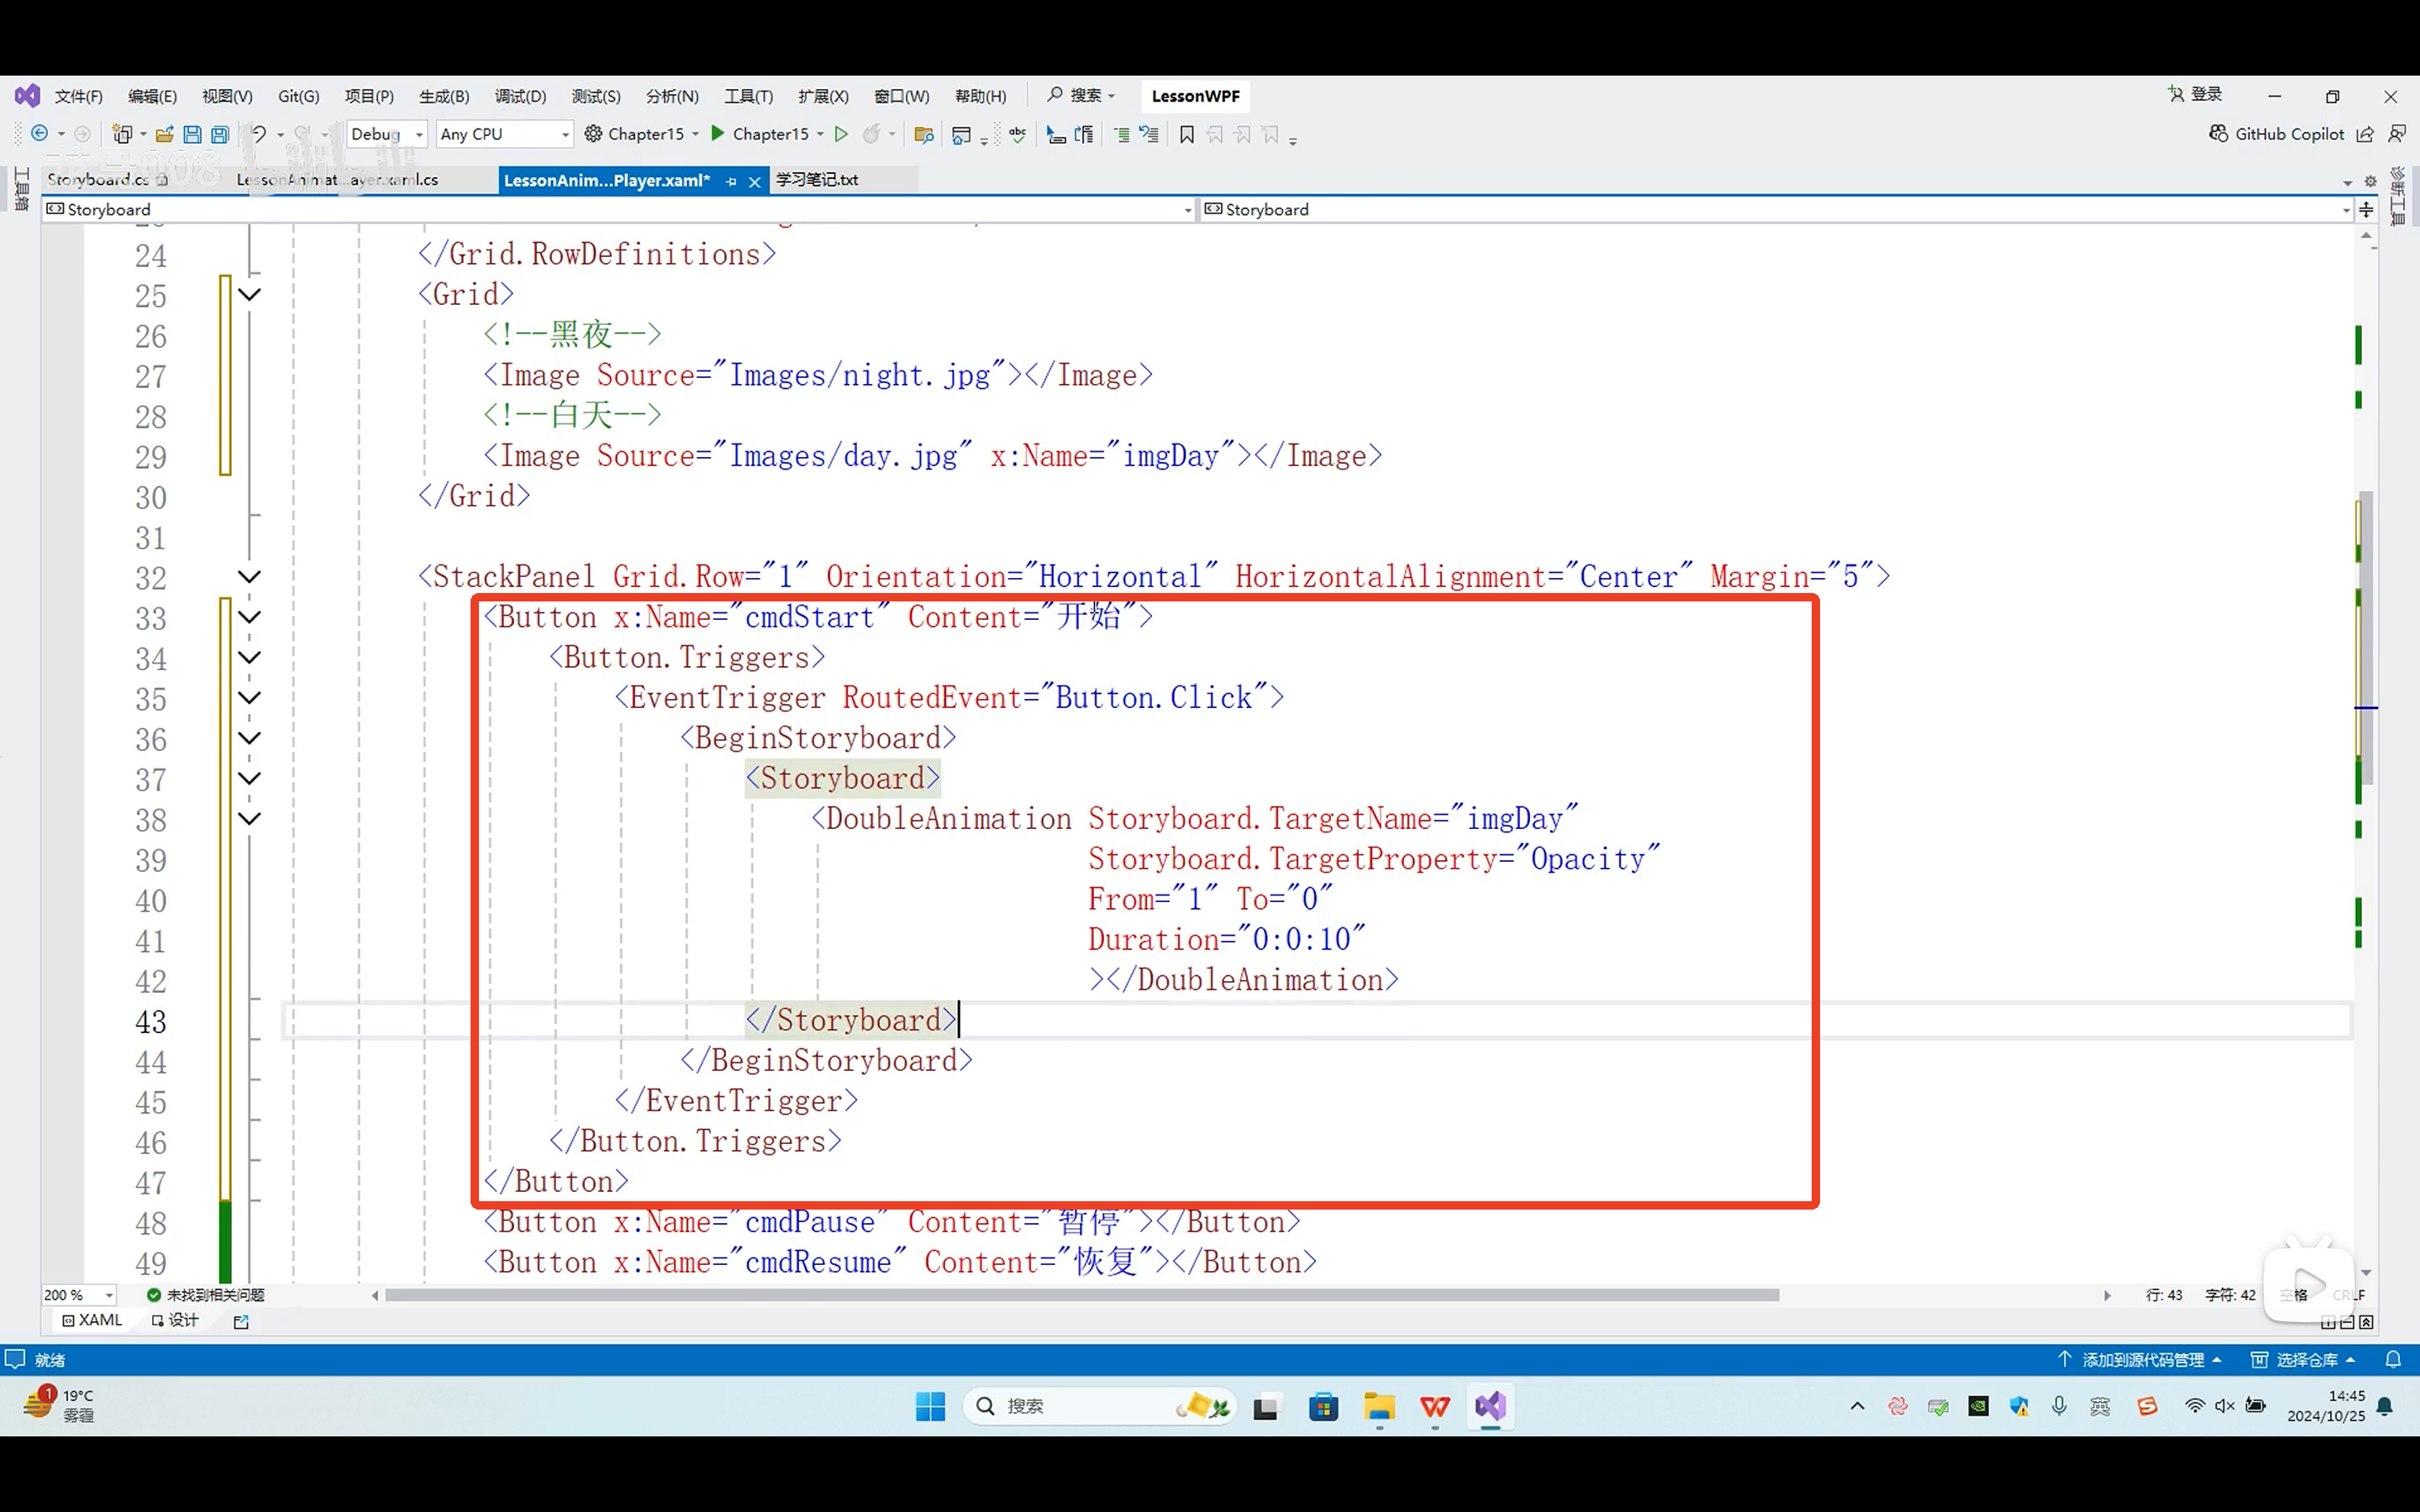Toggle bookmark icon in toolbar

coord(1187,134)
